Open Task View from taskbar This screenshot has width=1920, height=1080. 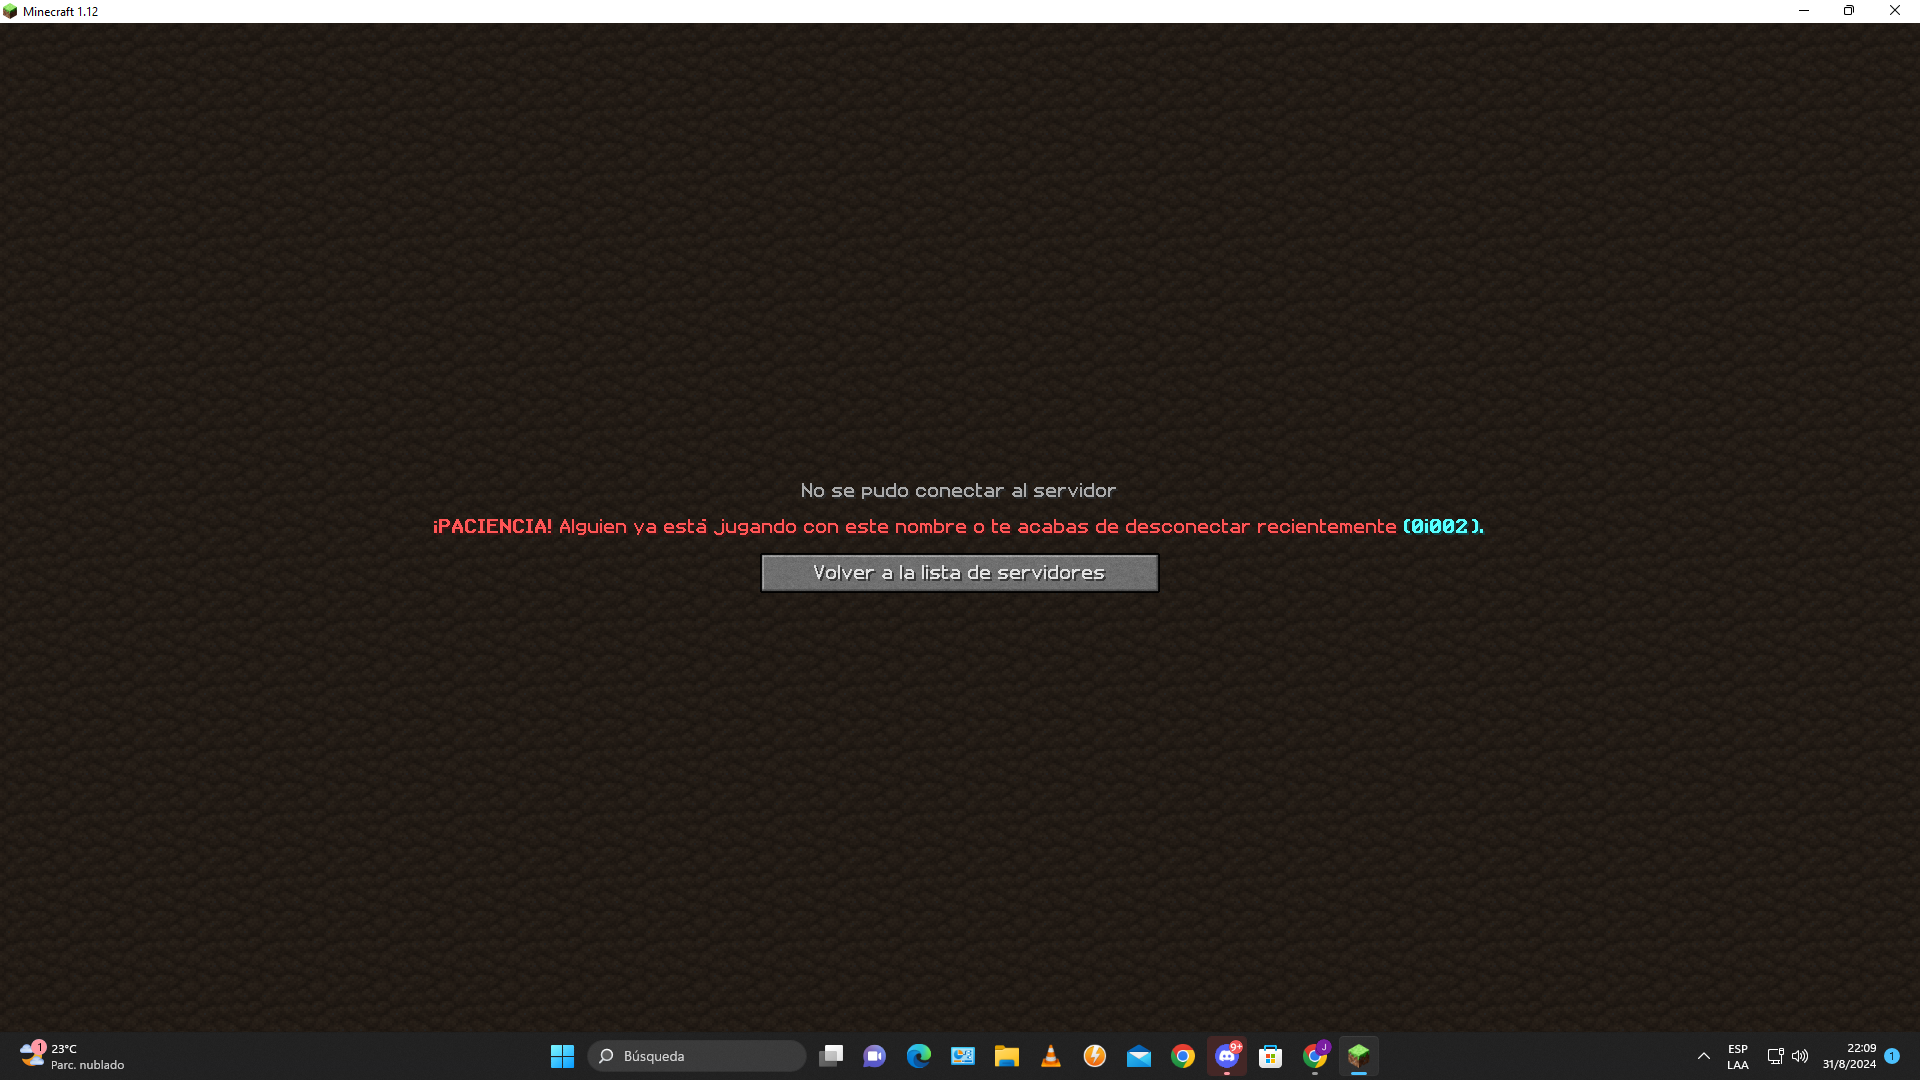(831, 1056)
